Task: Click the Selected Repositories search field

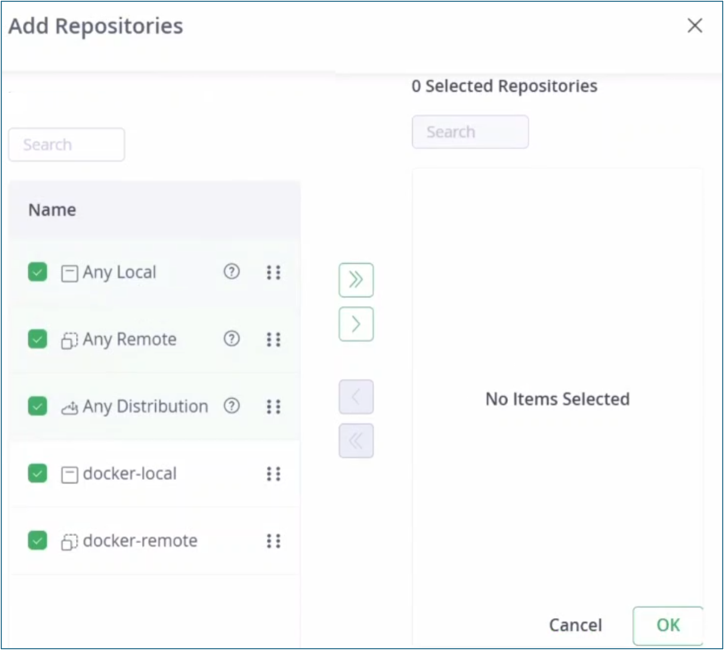Action: coord(470,132)
